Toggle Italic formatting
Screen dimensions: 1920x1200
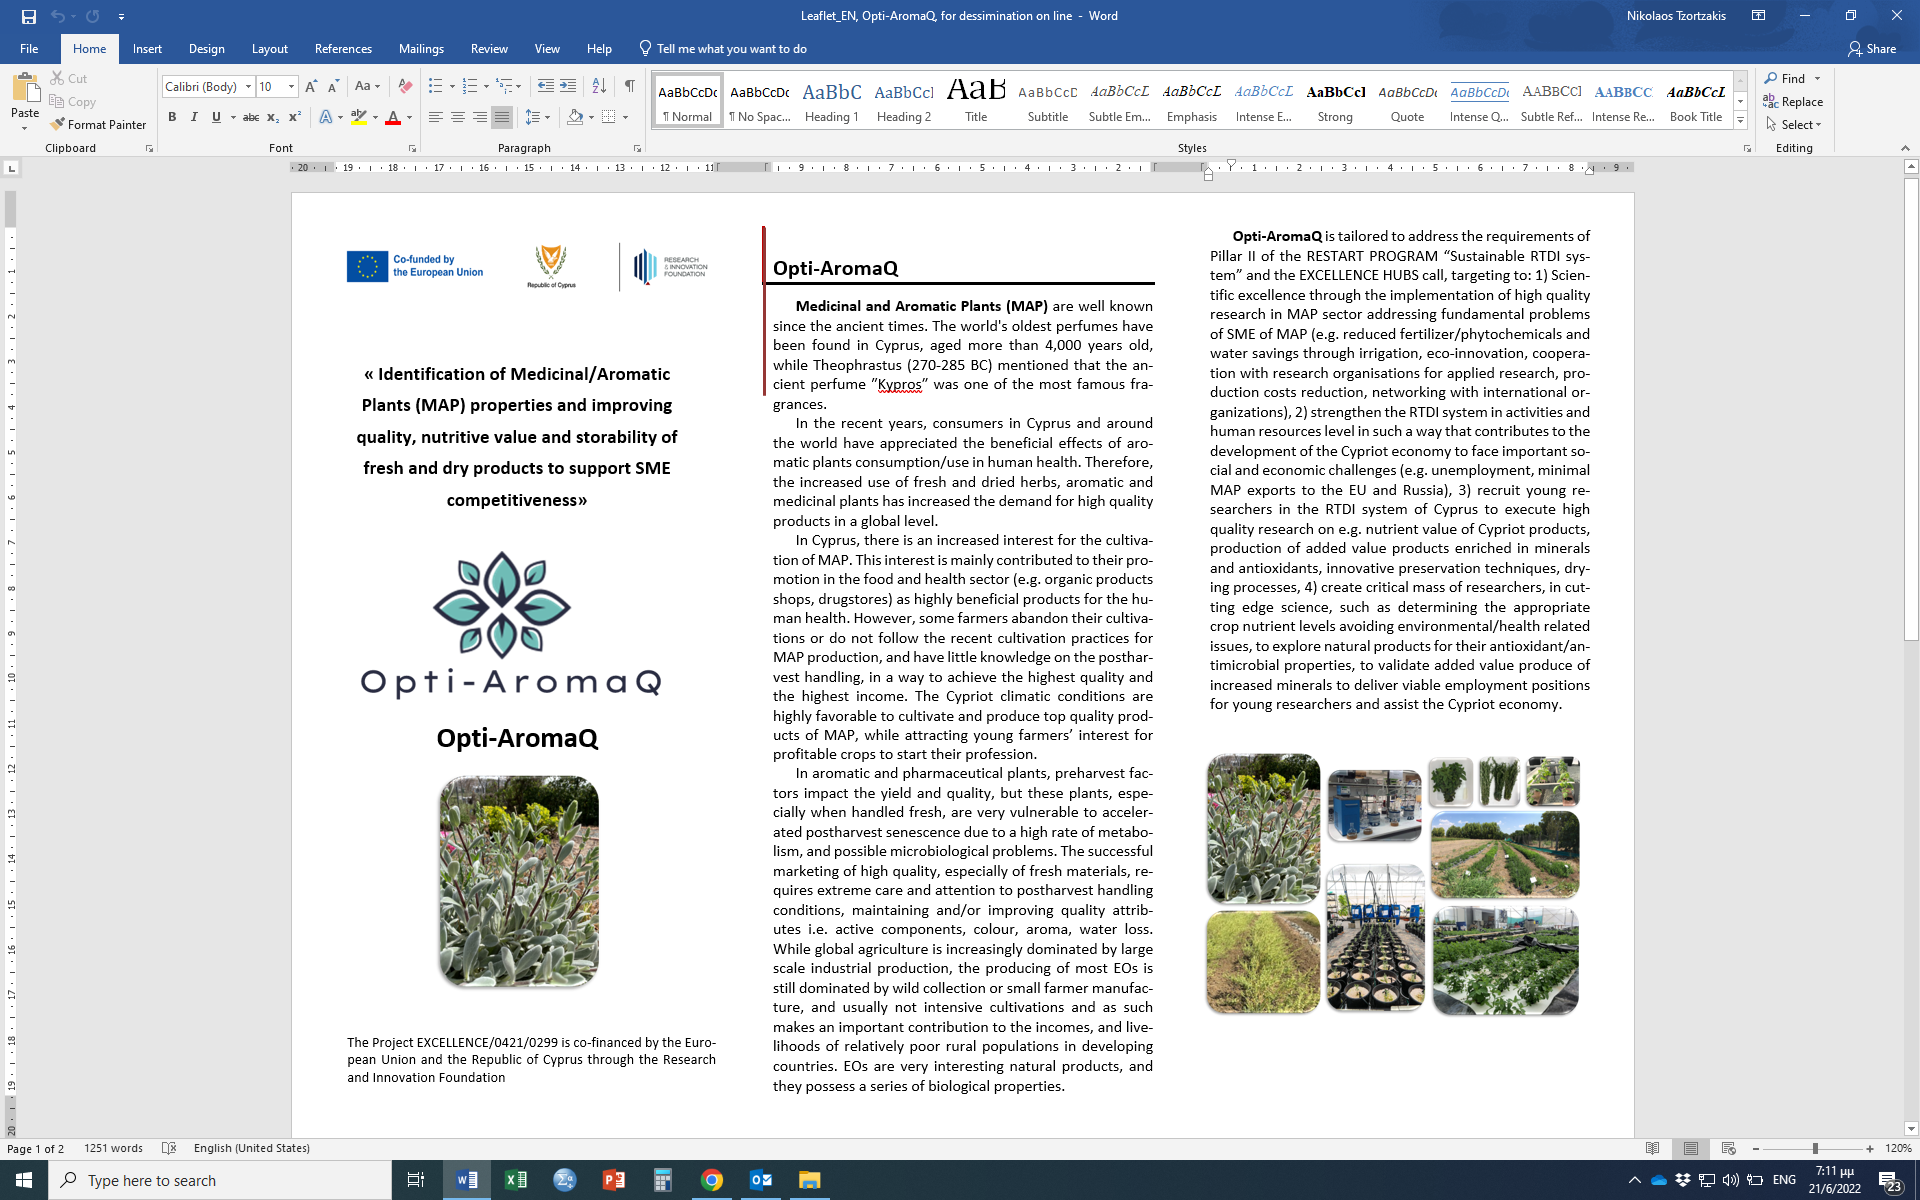[x=194, y=117]
